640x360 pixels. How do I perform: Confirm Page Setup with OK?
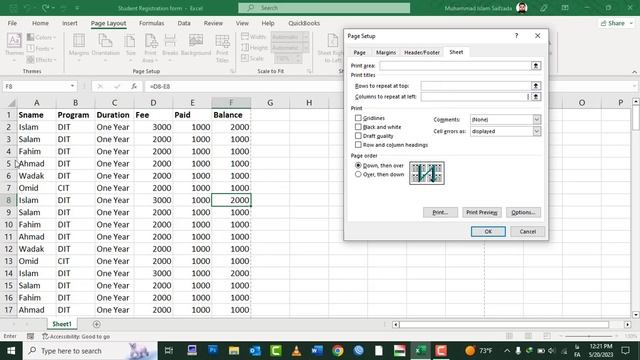click(x=488, y=231)
